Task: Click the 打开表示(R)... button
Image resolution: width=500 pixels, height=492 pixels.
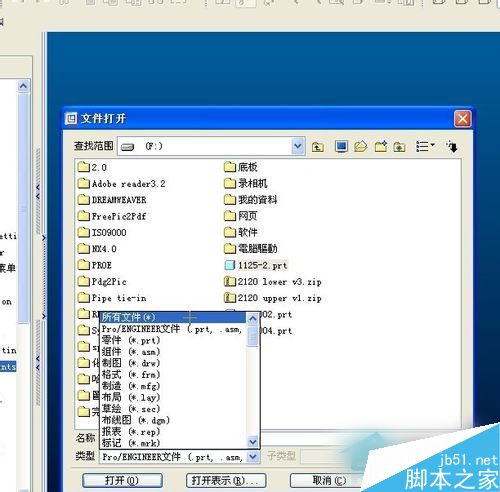Action: [x=226, y=480]
